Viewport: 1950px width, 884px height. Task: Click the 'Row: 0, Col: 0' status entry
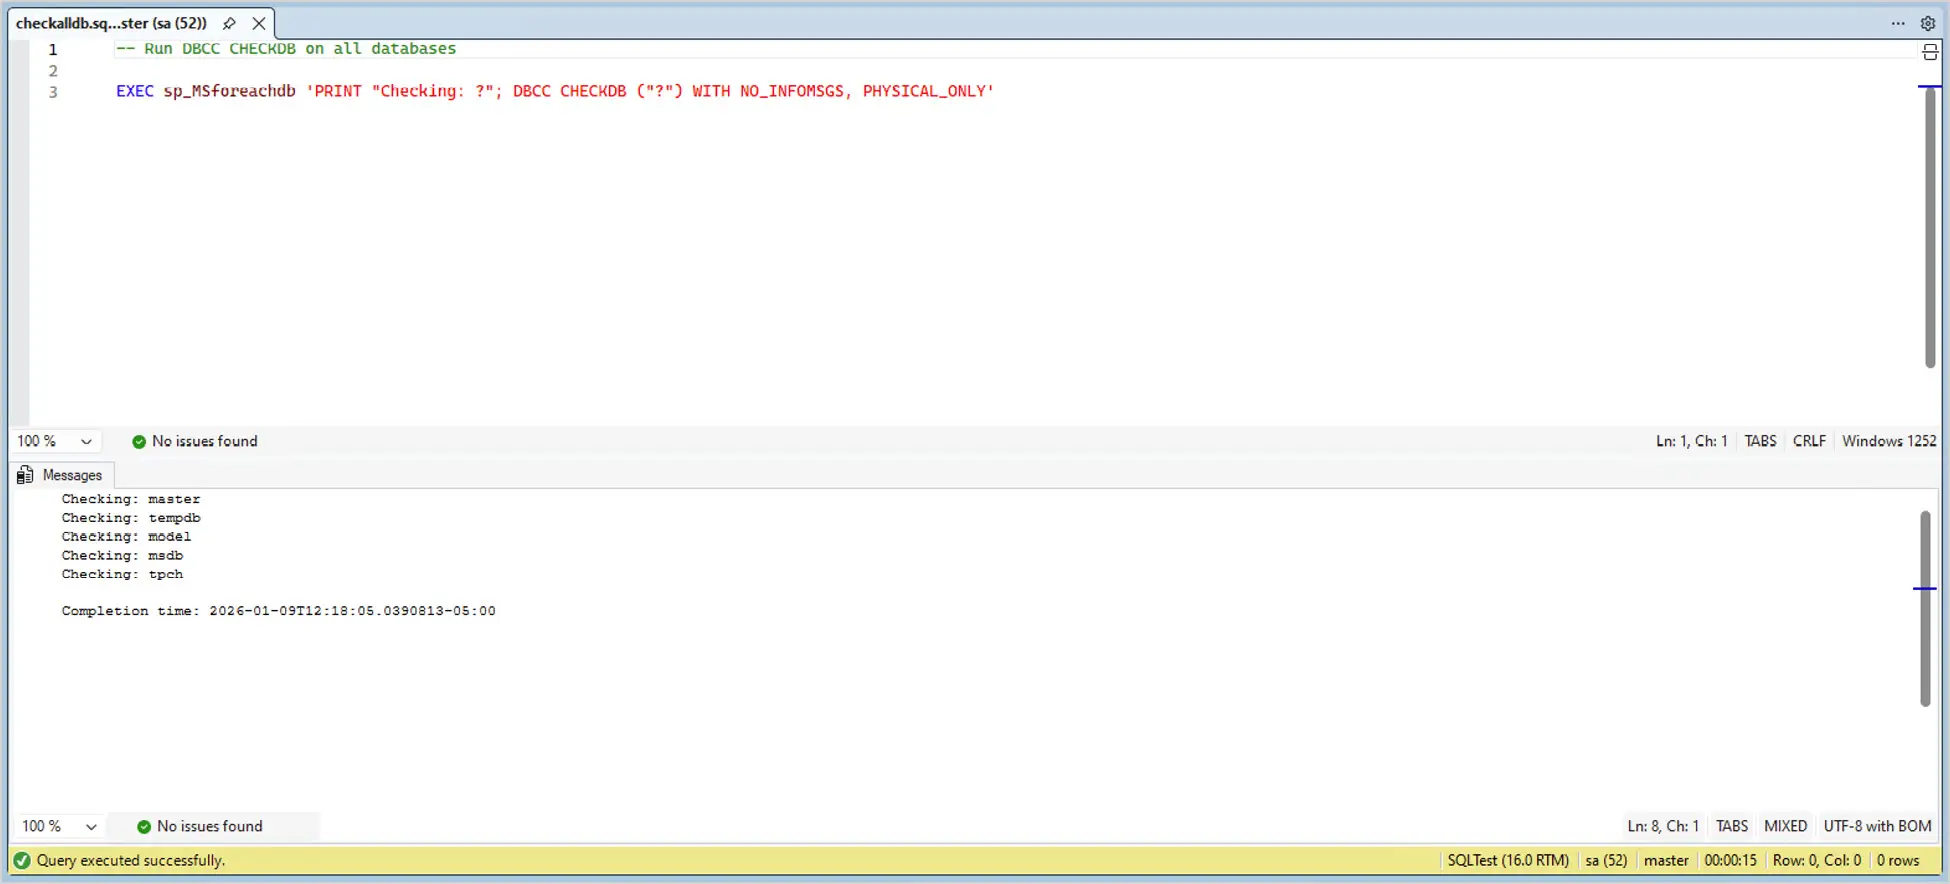click(x=1817, y=860)
